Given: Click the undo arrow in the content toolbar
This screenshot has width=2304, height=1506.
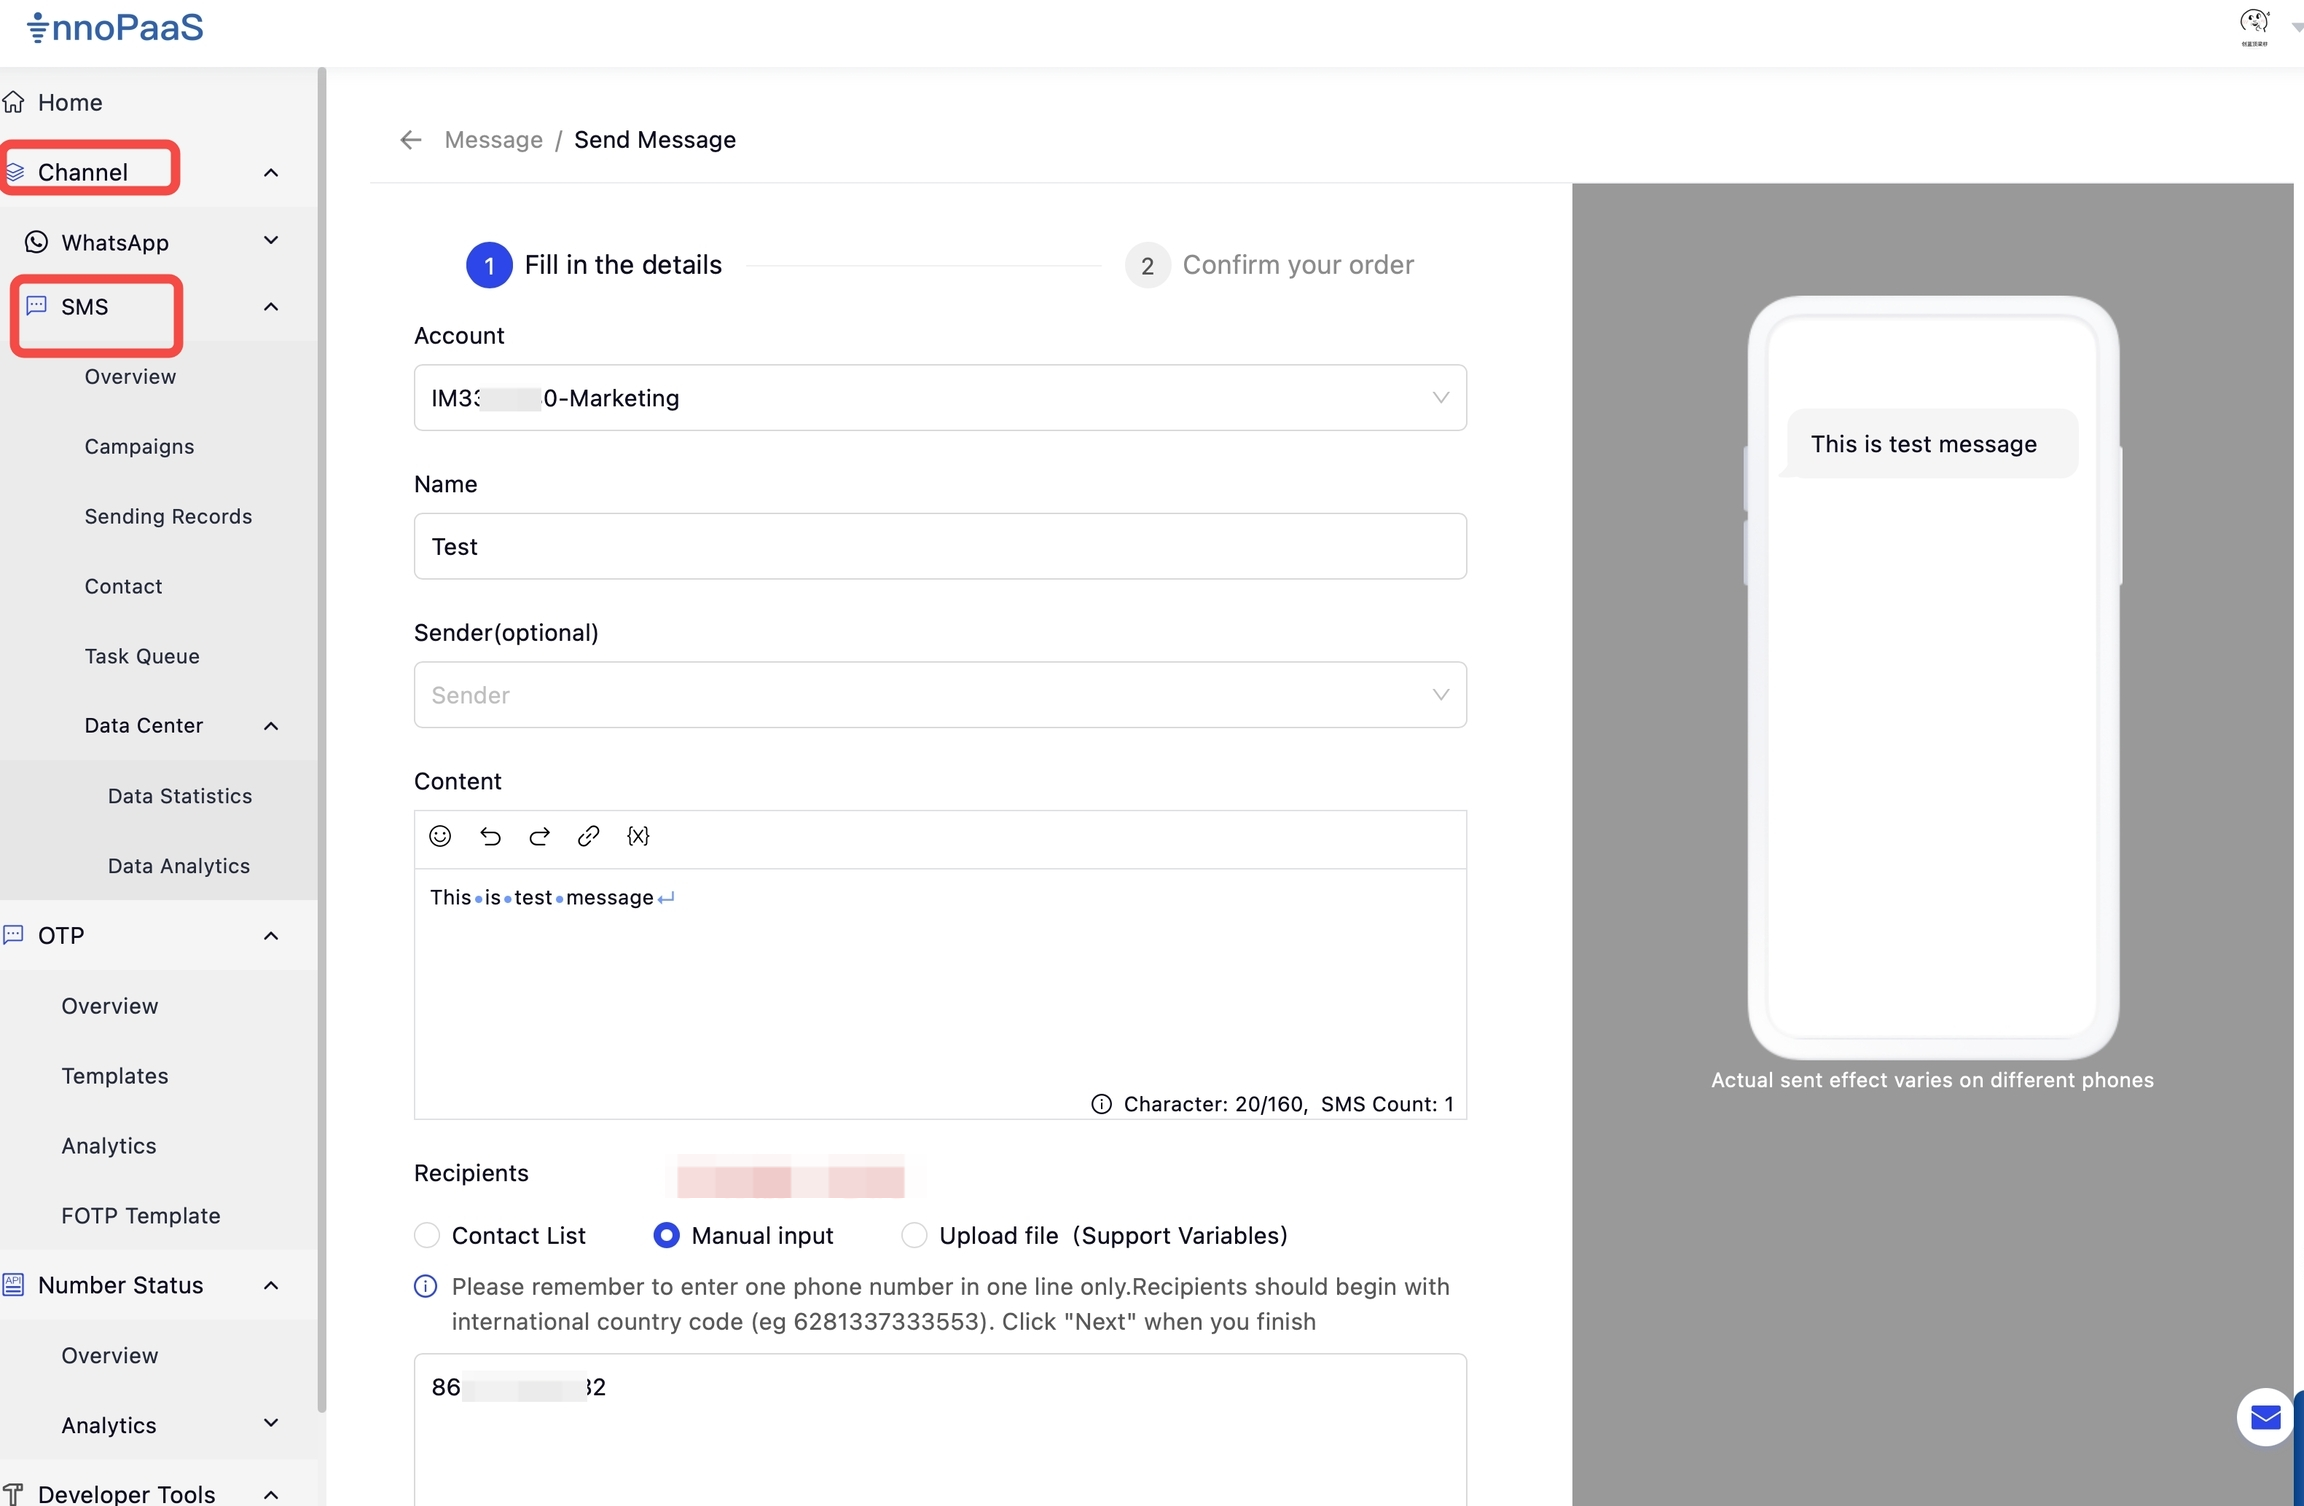Looking at the screenshot, I should coord(490,836).
